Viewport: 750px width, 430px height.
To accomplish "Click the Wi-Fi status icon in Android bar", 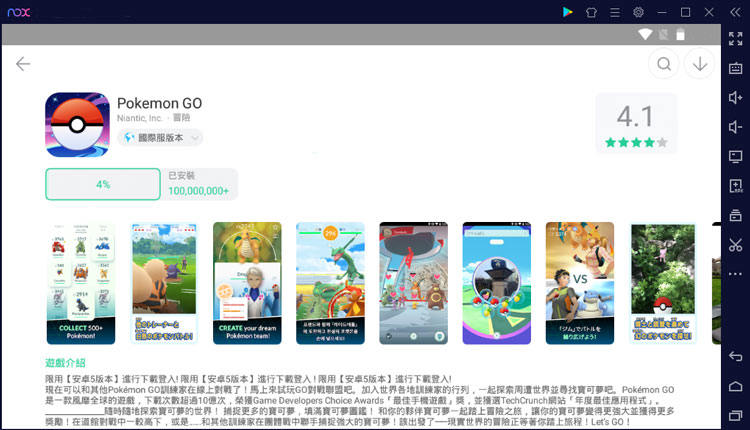I will pyautogui.click(x=645, y=34).
